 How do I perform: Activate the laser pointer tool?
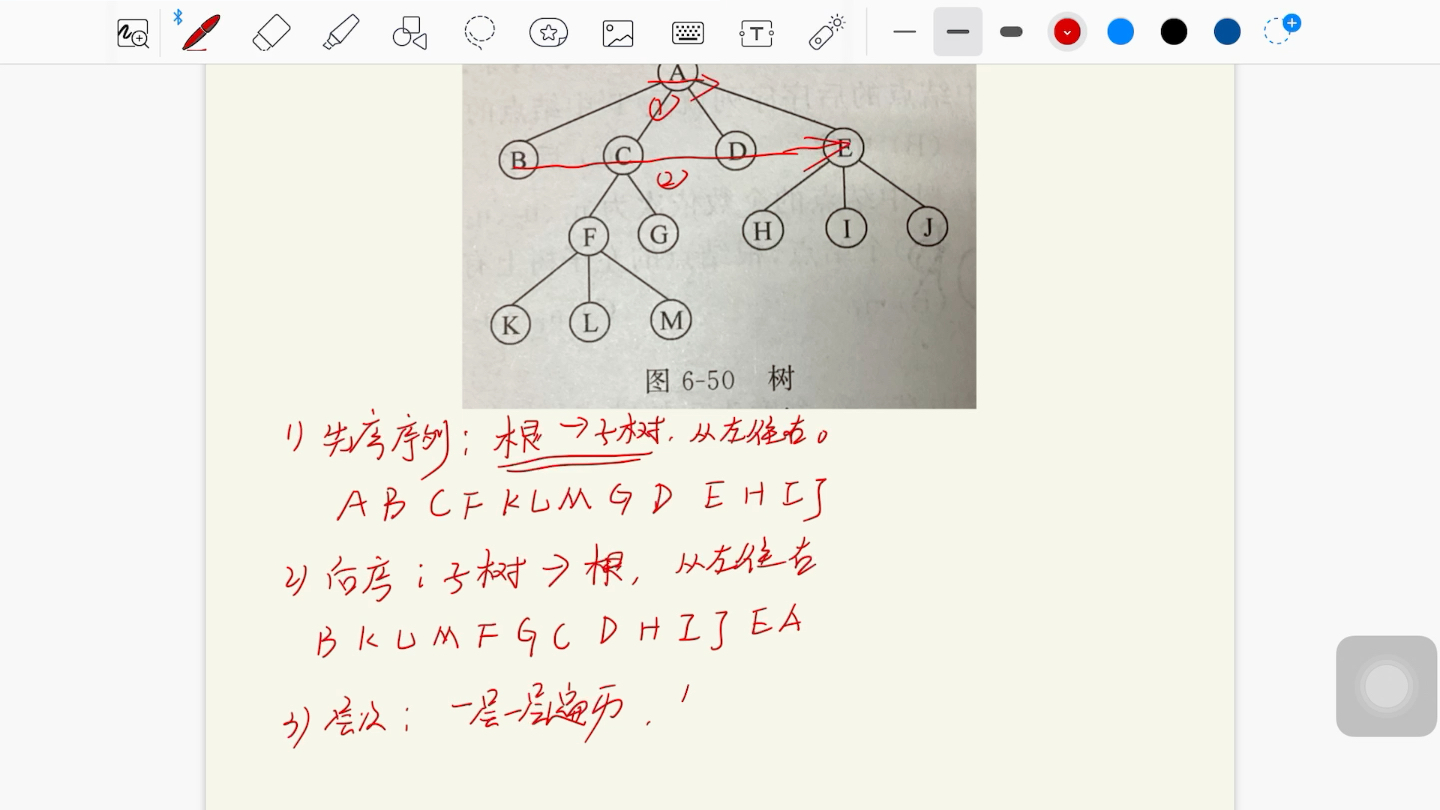pos(826,31)
